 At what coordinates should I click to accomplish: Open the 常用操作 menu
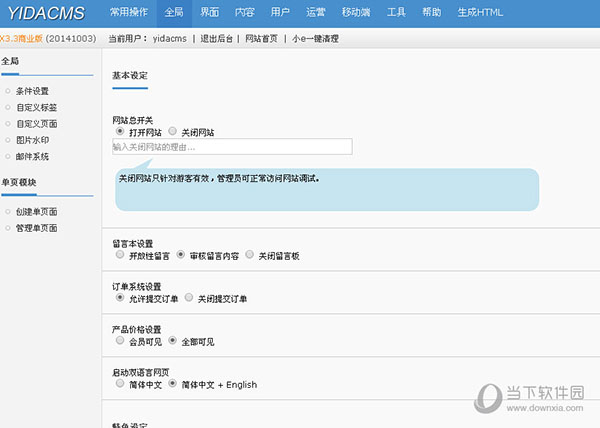coord(129,12)
